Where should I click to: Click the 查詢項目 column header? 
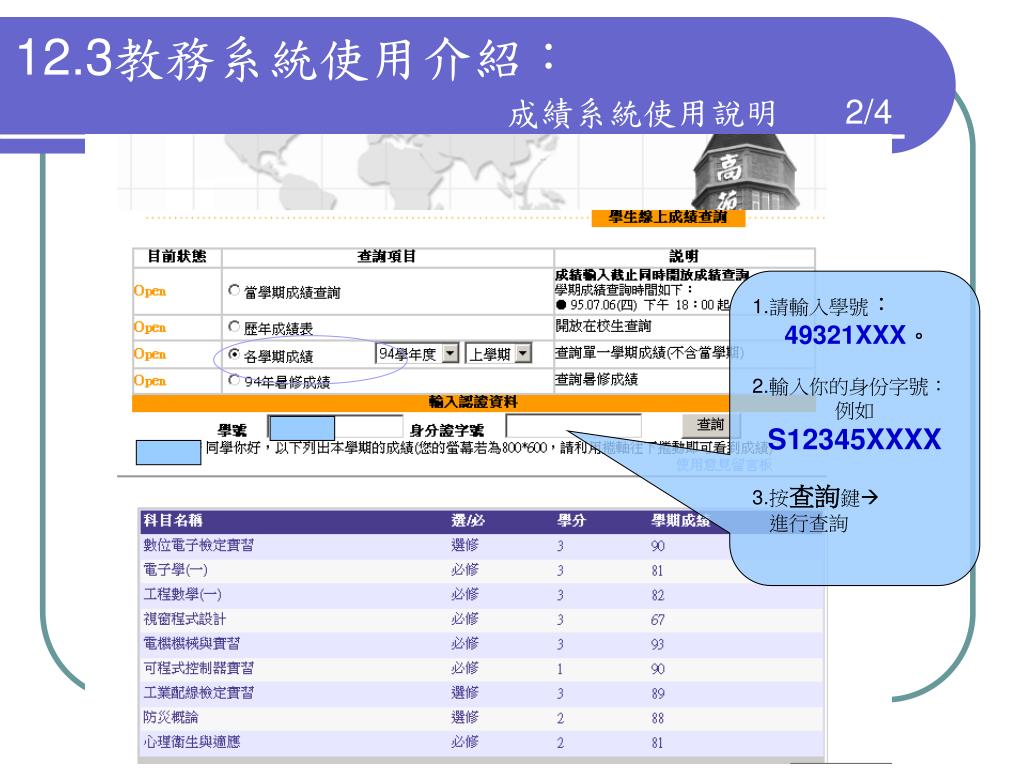coord(387,256)
